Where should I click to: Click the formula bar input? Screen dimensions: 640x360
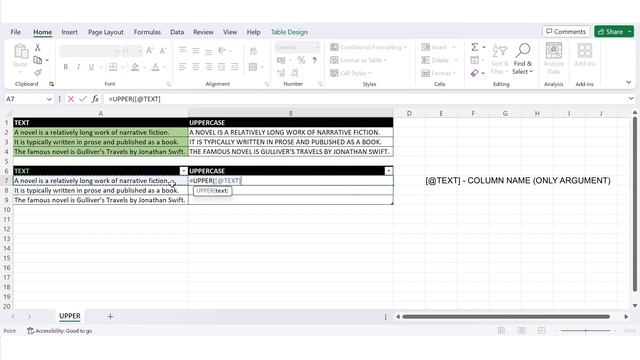coord(365,99)
